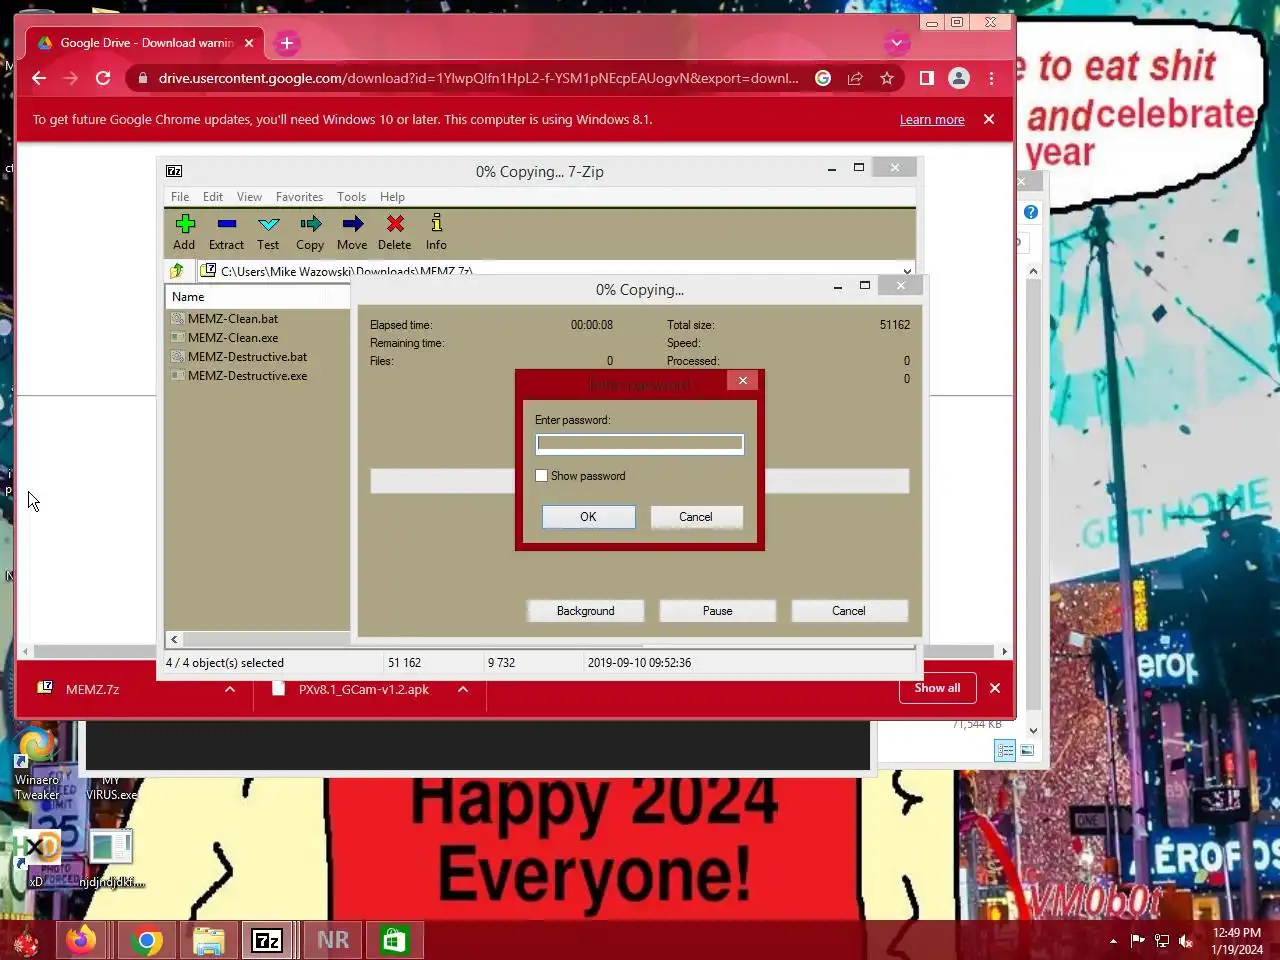Open the PXv8.1_GCam apk download options arrow
Image resolution: width=1280 pixels, height=960 pixels.
pos(463,689)
